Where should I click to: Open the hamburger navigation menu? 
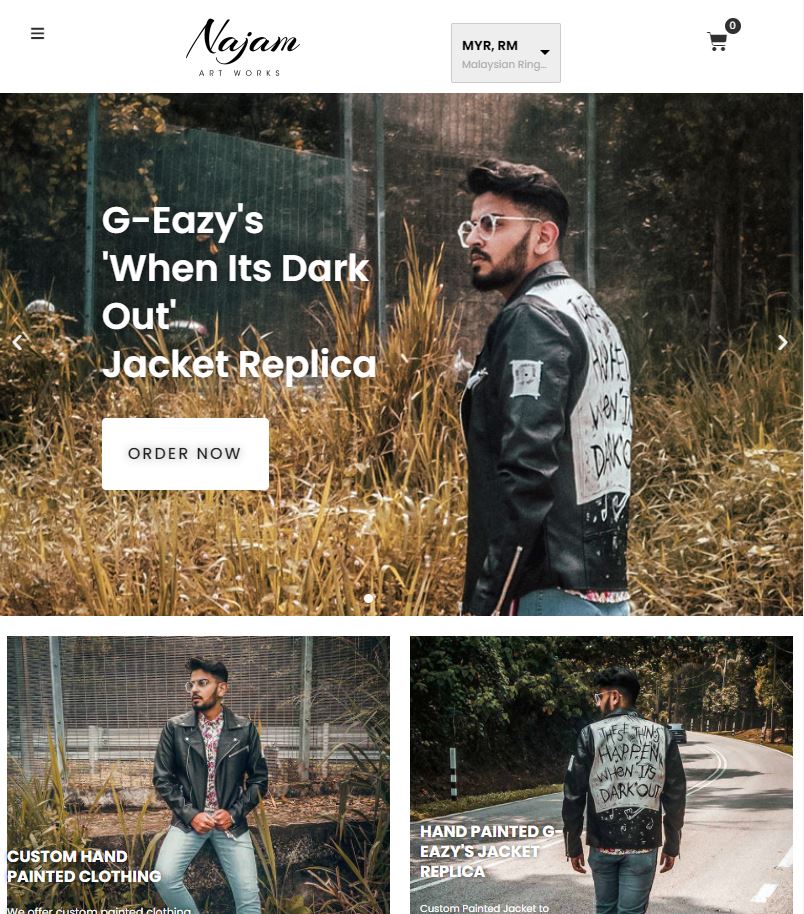coord(37,34)
